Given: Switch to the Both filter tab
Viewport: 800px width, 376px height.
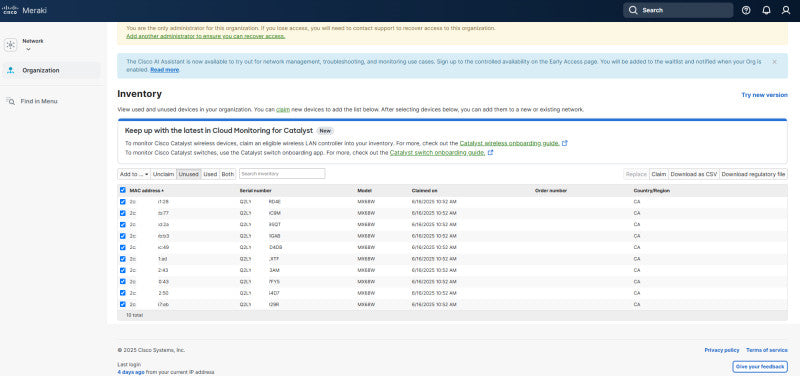Looking at the screenshot, I should (x=228, y=174).
